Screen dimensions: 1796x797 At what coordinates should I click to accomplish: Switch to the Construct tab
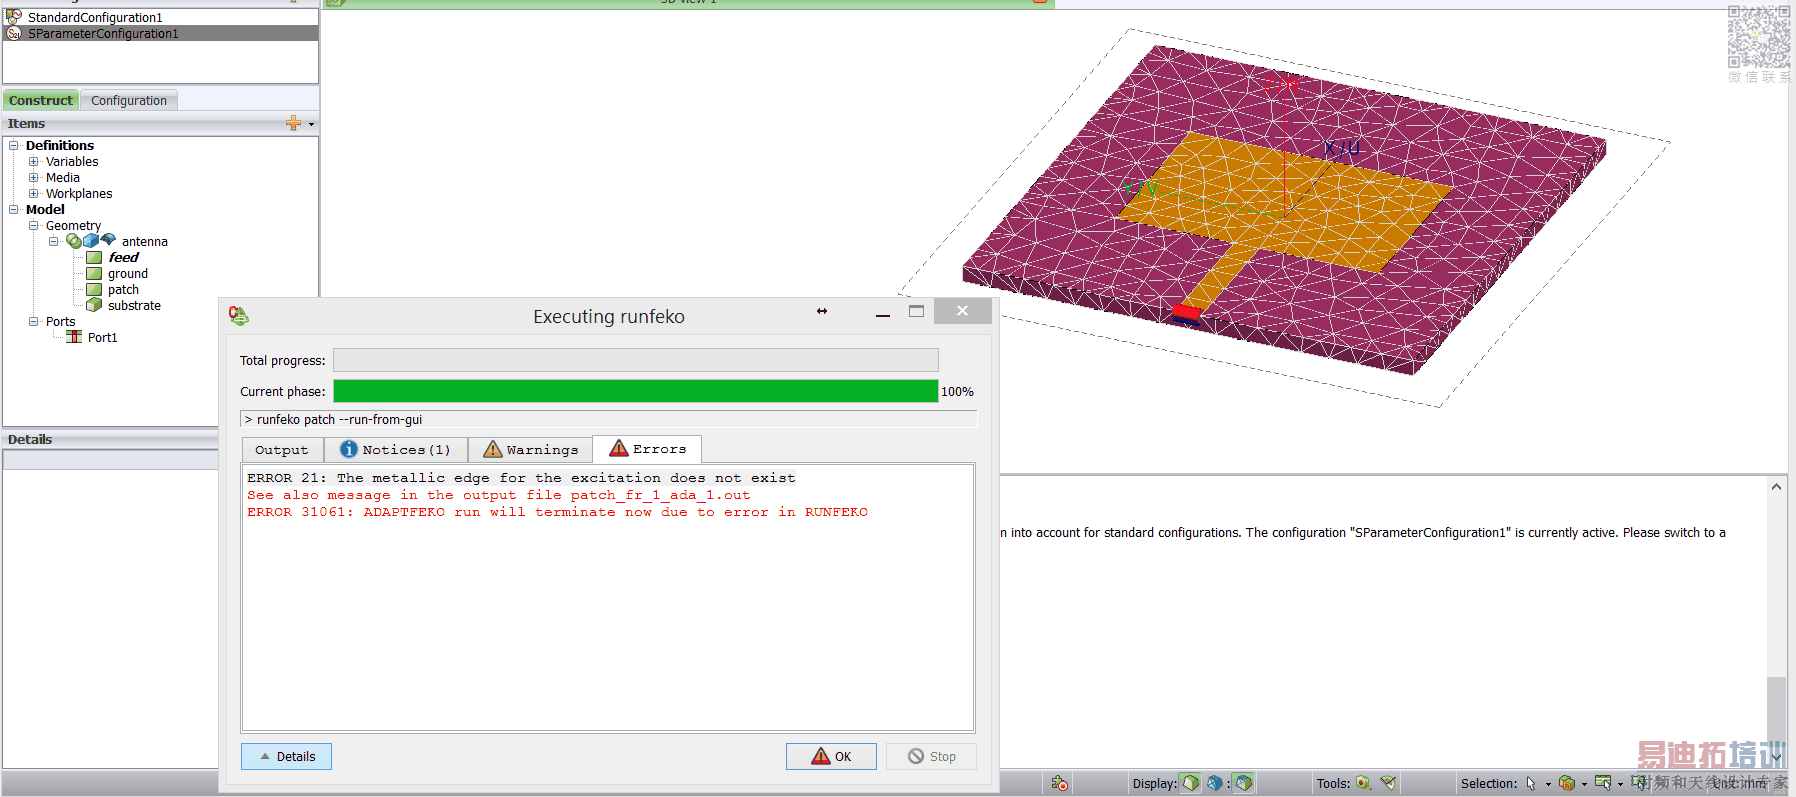41,100
